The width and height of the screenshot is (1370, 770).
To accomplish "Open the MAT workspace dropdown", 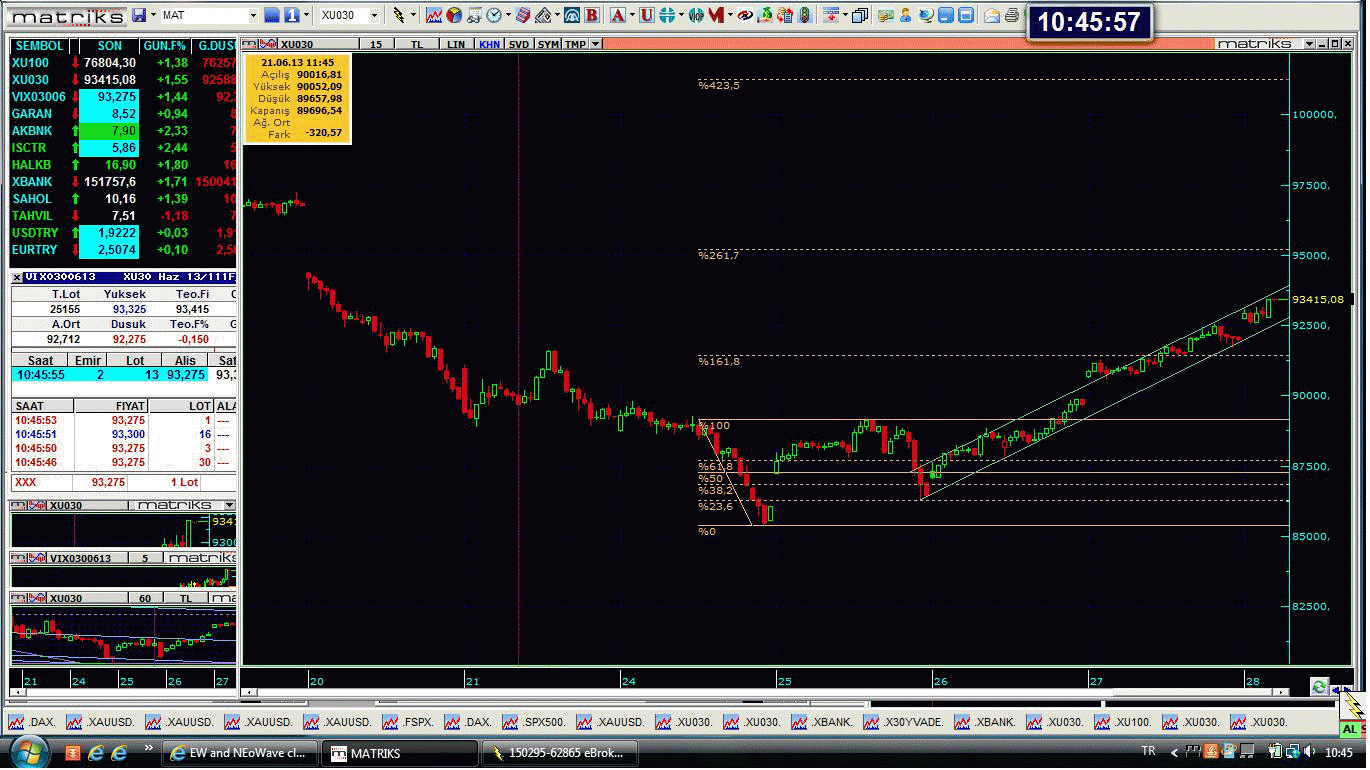I will [x=253, y=16].
